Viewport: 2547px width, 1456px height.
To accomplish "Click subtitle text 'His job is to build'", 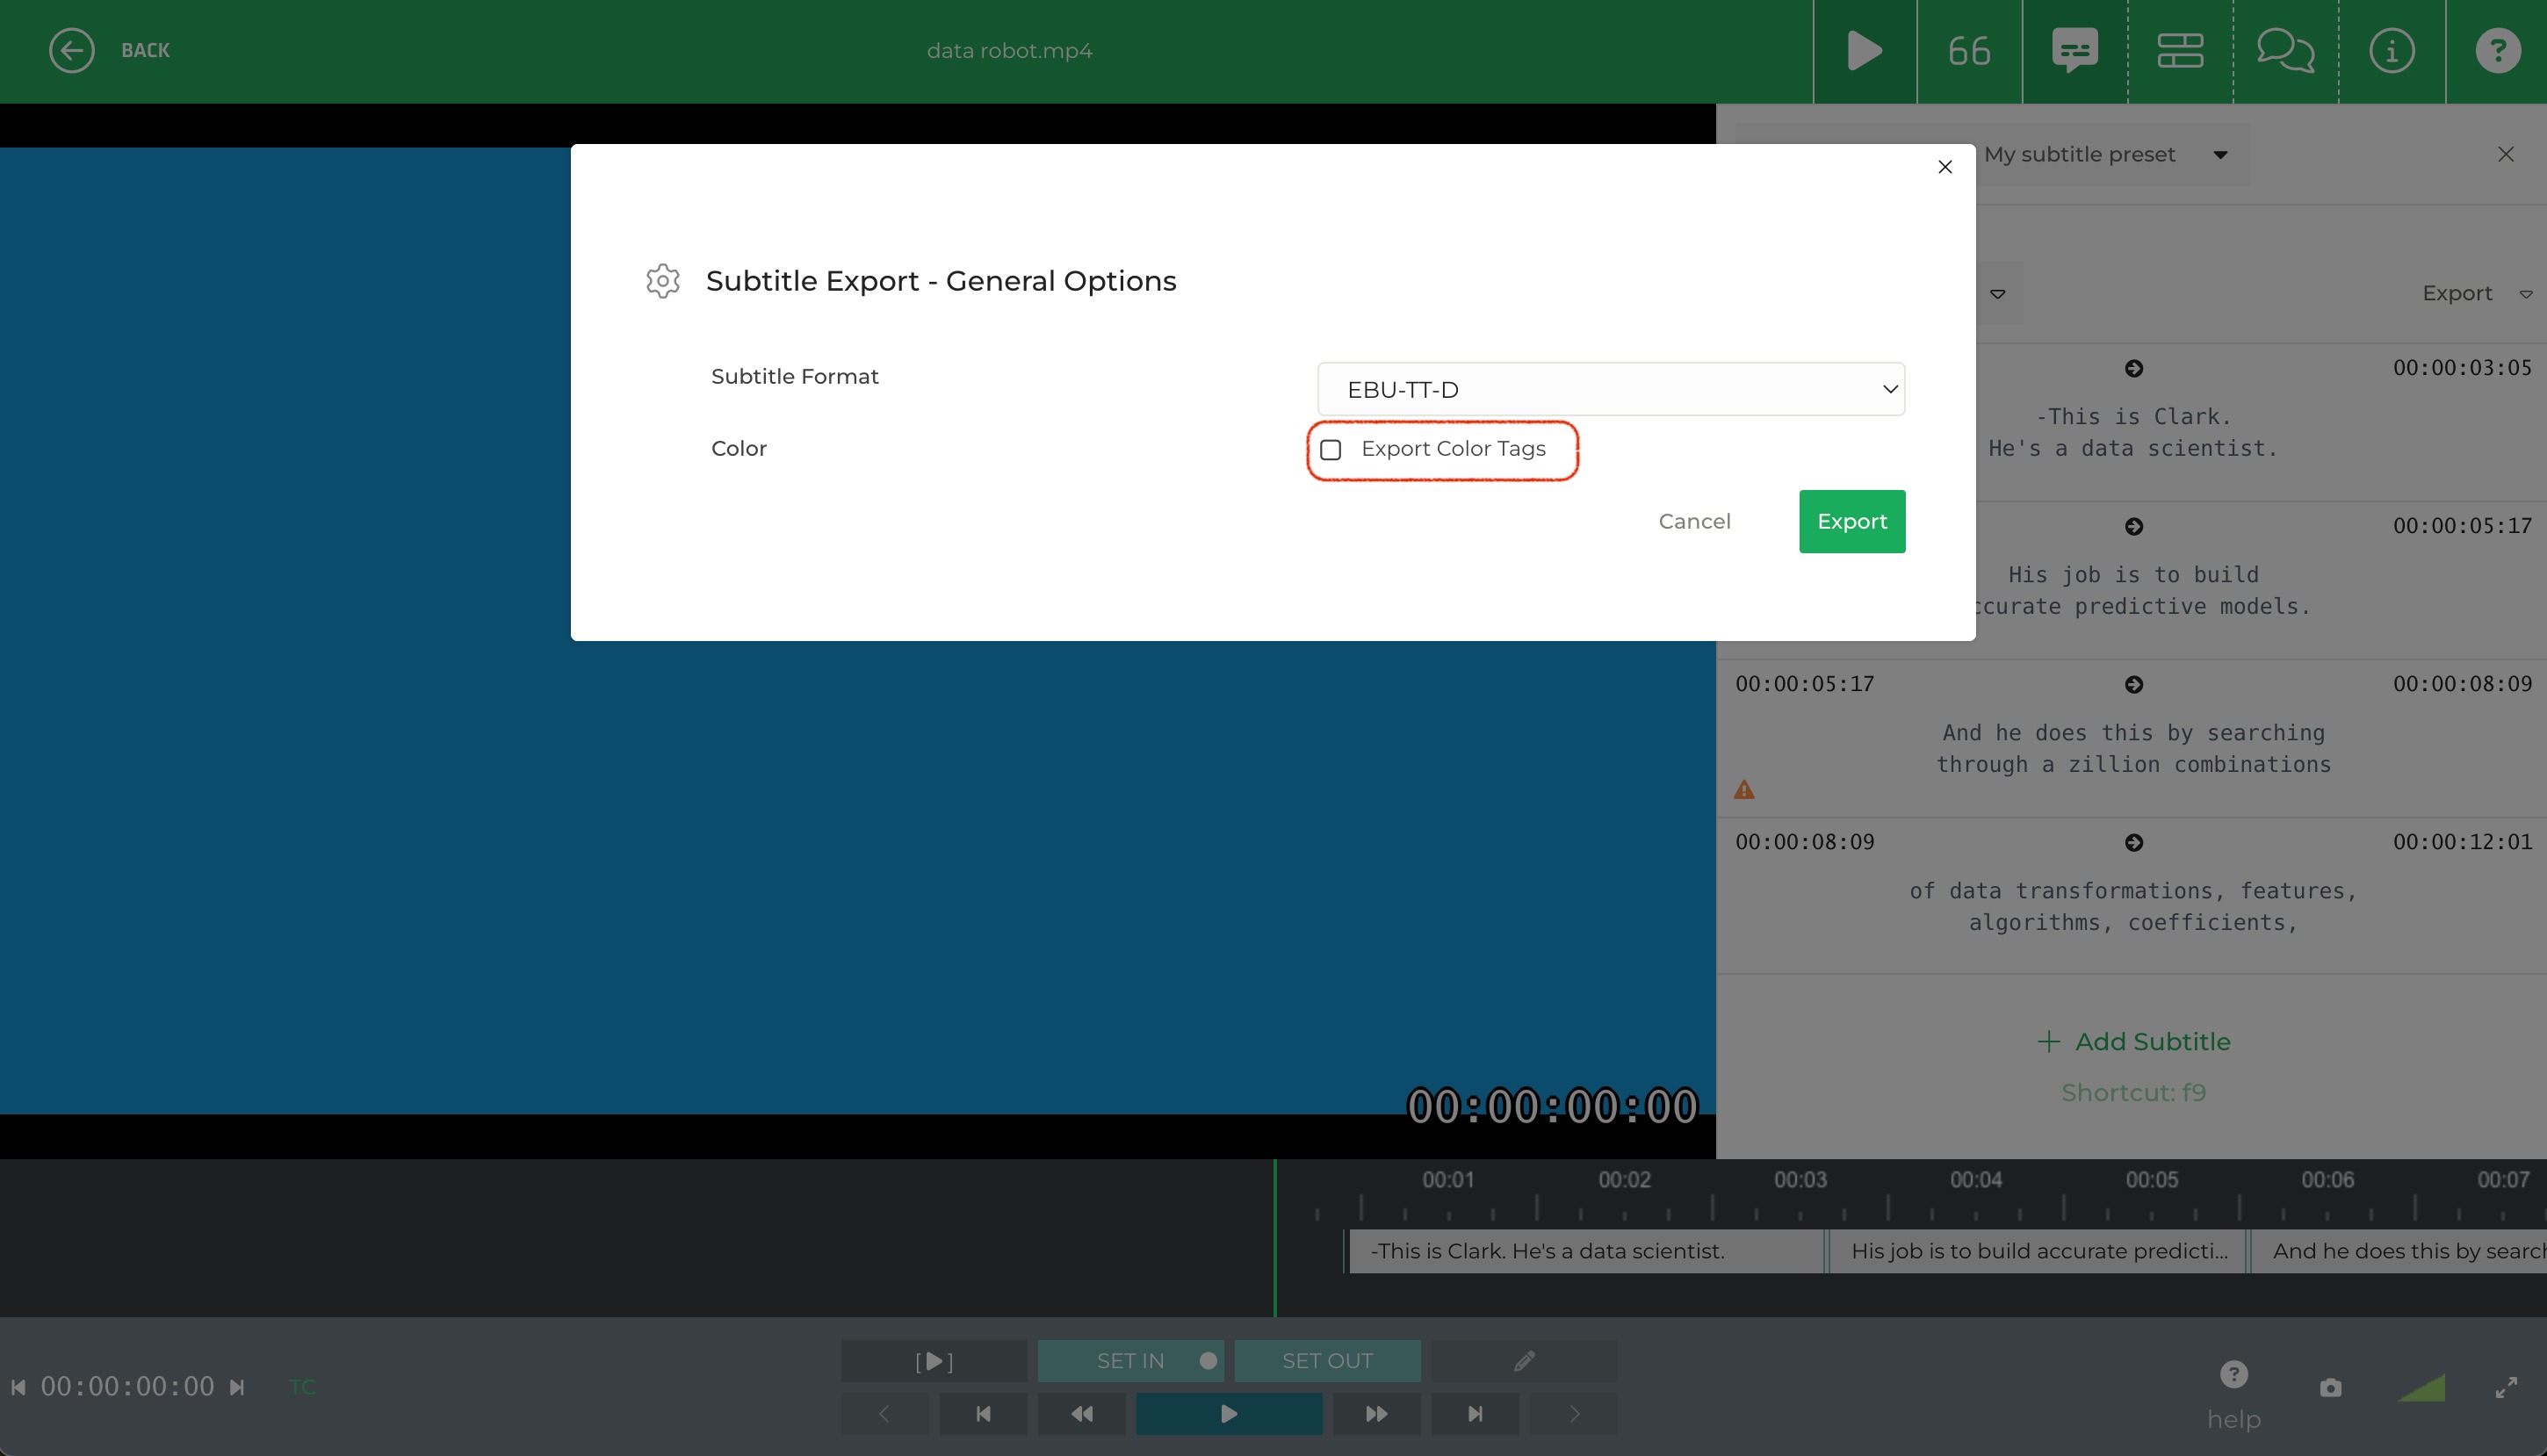I will pyautogui.click(x=2134, y=575).
